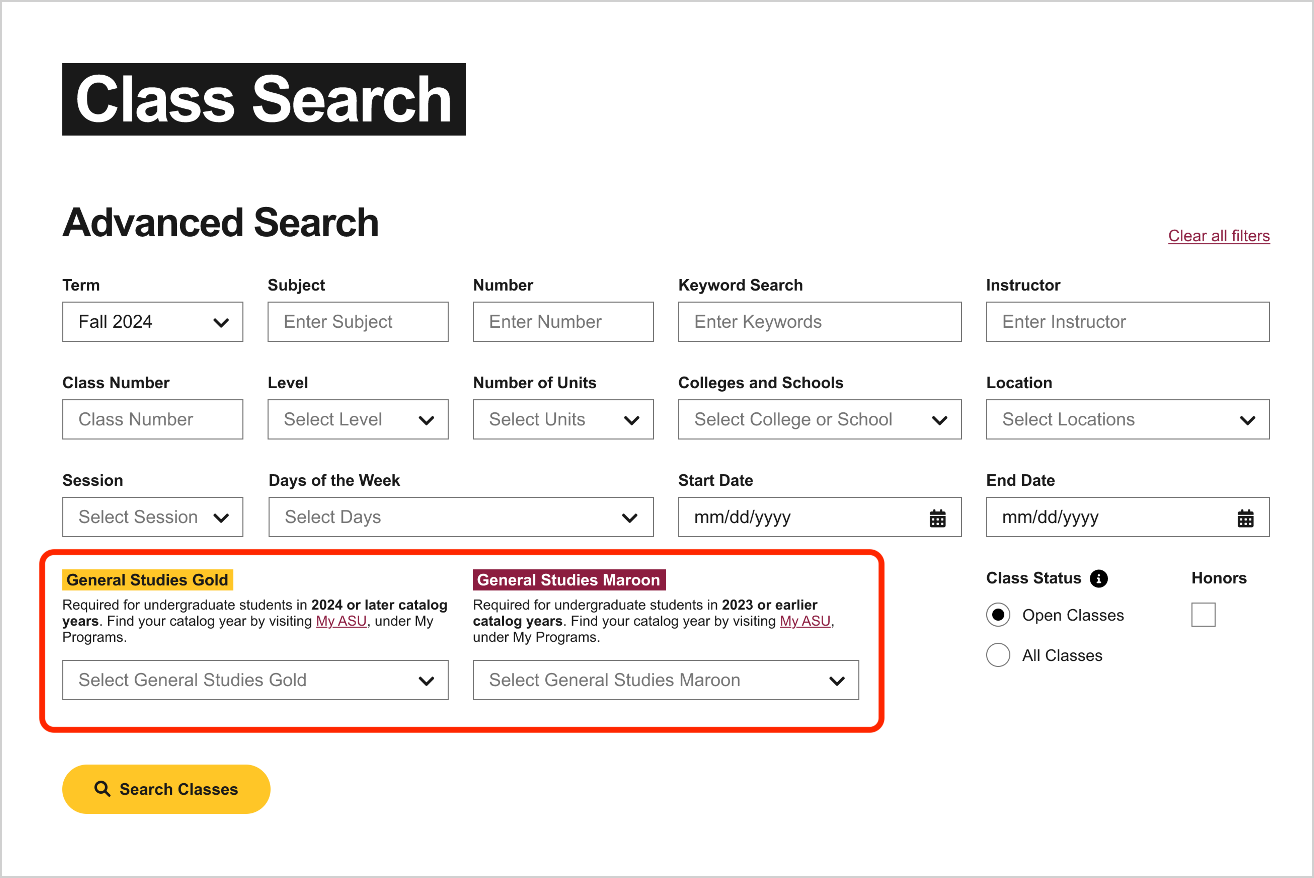Screen dimensions: 1314x878
Task: Open the End Date calendar picker
Action: pos(1245,517)
